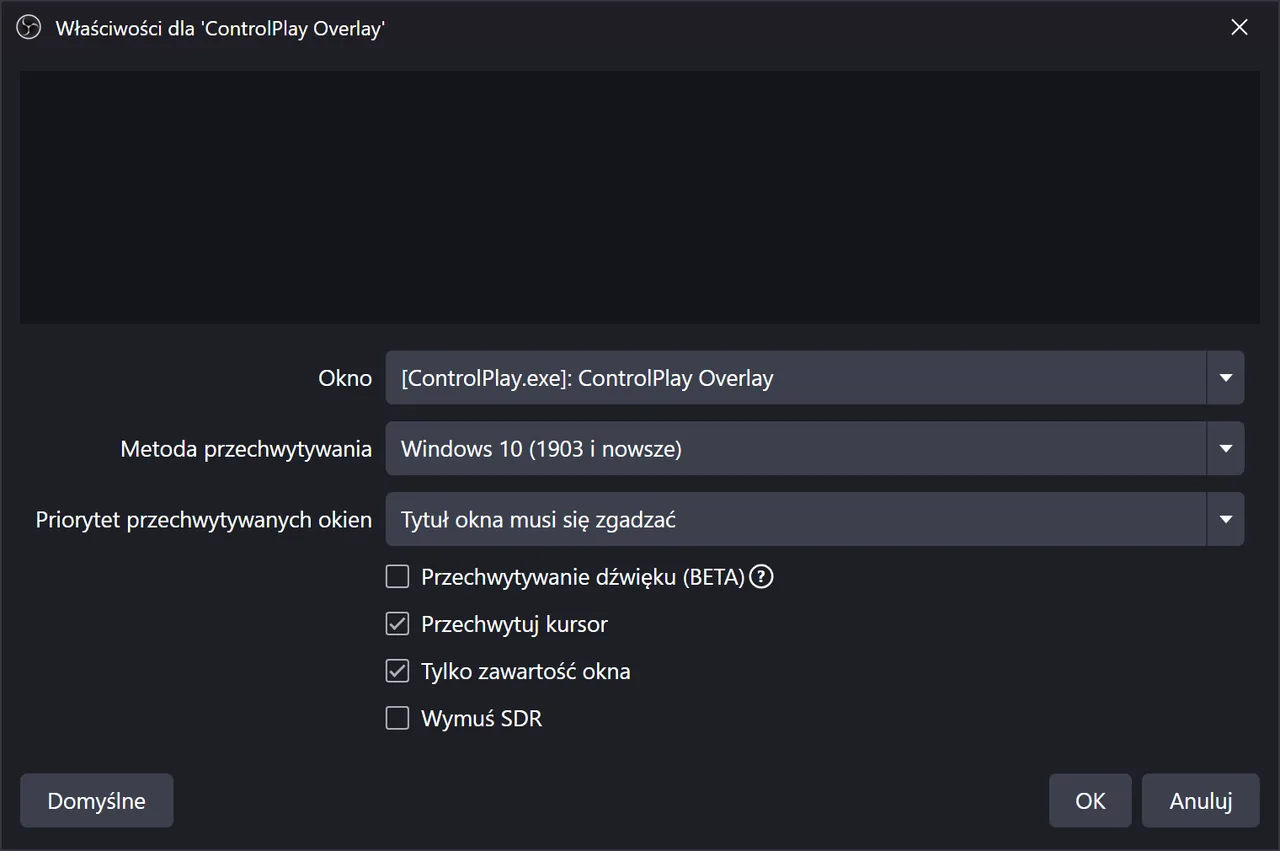This screenshot has width=1280, height=851.
Task: Open Metoda przechwytywania dropdown
Action: (x=815, y=449)
